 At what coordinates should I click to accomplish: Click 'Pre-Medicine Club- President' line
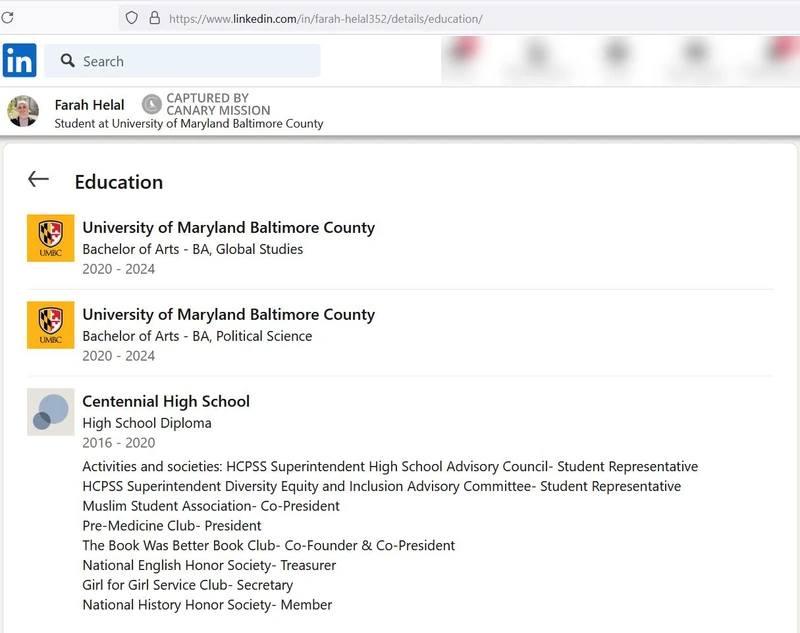(x=172, y=526)
